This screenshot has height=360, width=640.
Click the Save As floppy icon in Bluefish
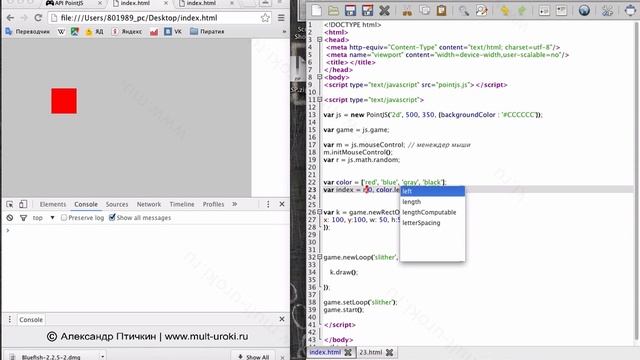pos(367,10)
